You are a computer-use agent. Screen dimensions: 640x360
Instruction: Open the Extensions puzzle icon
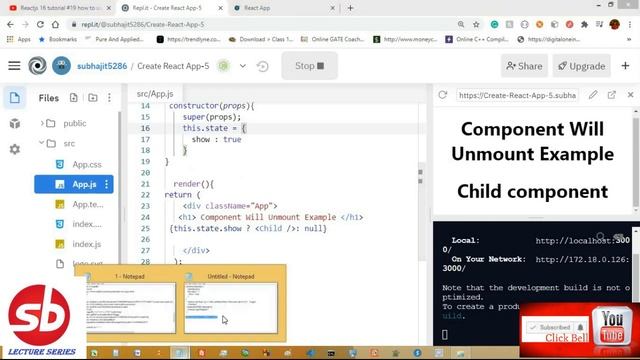[584, 24]
